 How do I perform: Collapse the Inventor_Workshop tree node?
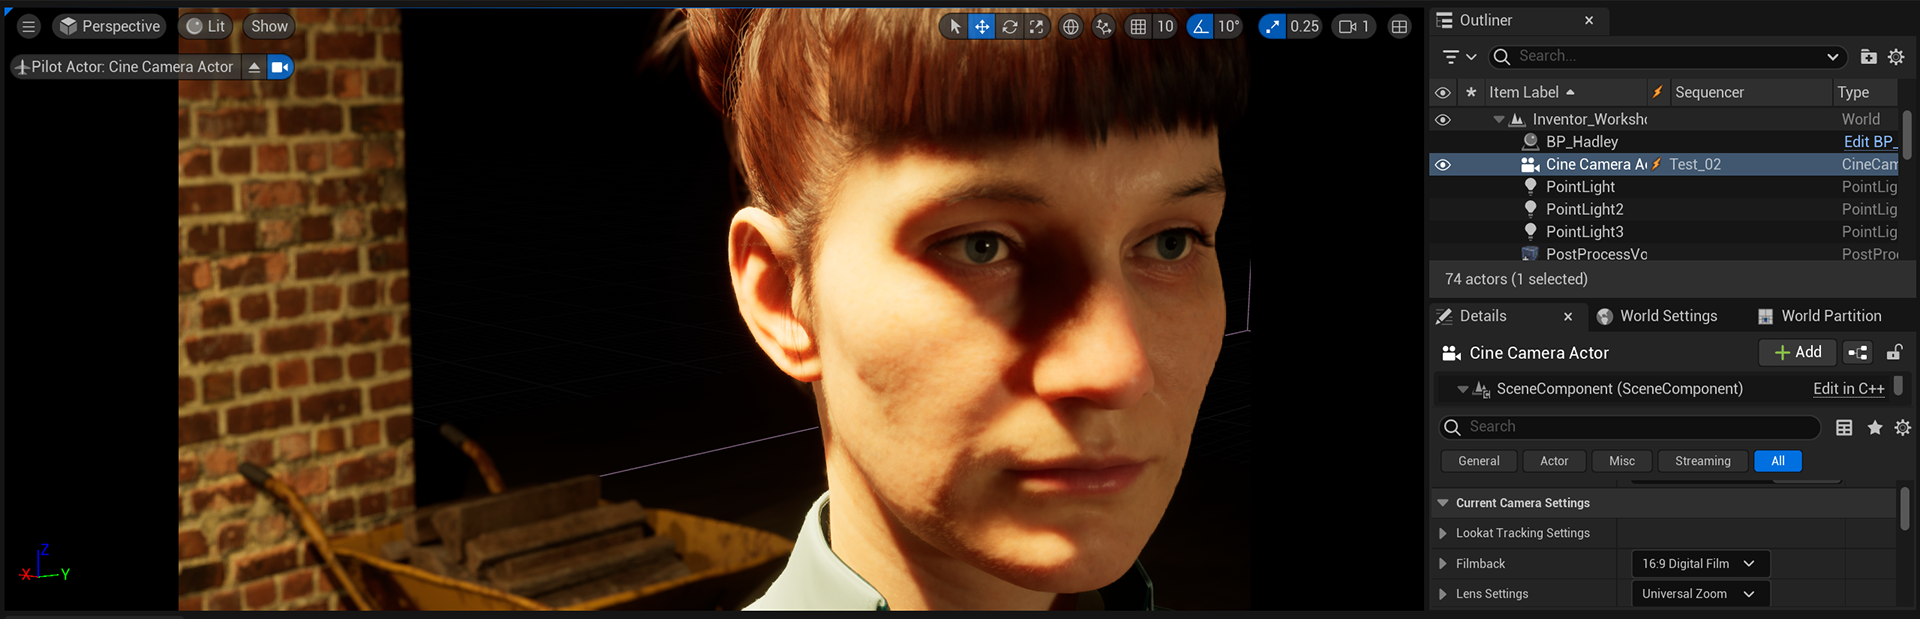[1499, 119]
